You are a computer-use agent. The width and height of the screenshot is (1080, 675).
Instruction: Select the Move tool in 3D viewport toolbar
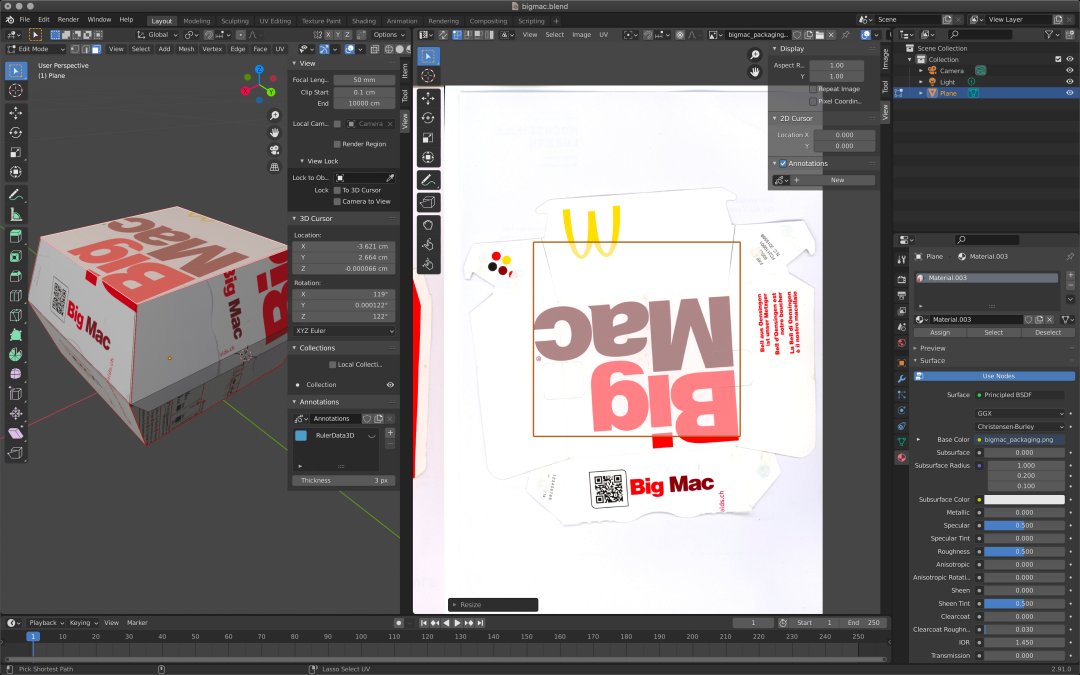(16, 112)
